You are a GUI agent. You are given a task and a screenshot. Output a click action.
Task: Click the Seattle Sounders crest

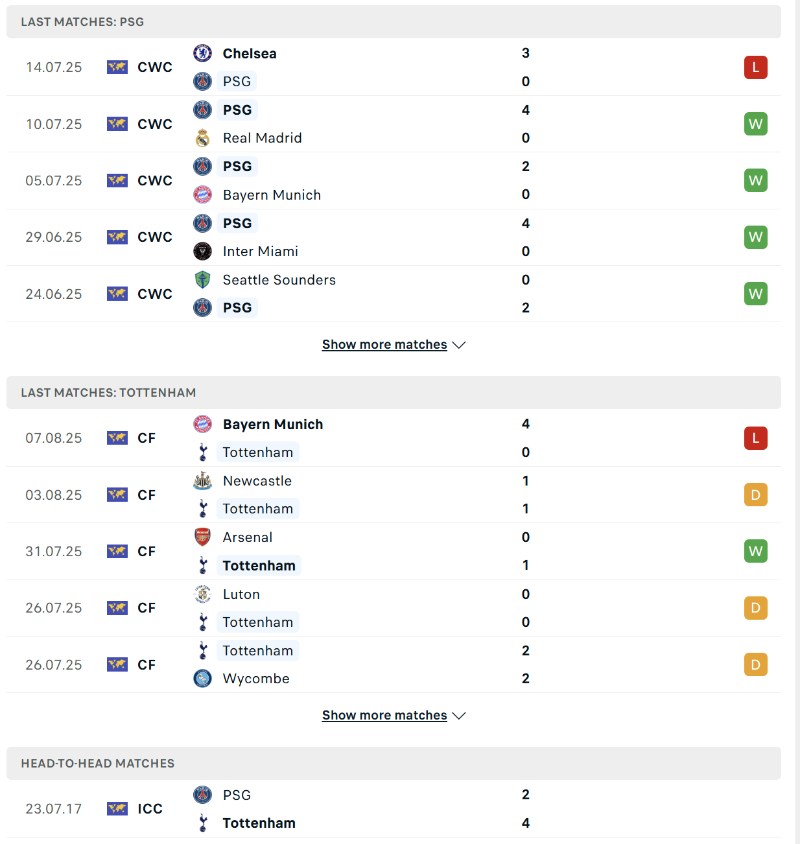pos(204,280)
